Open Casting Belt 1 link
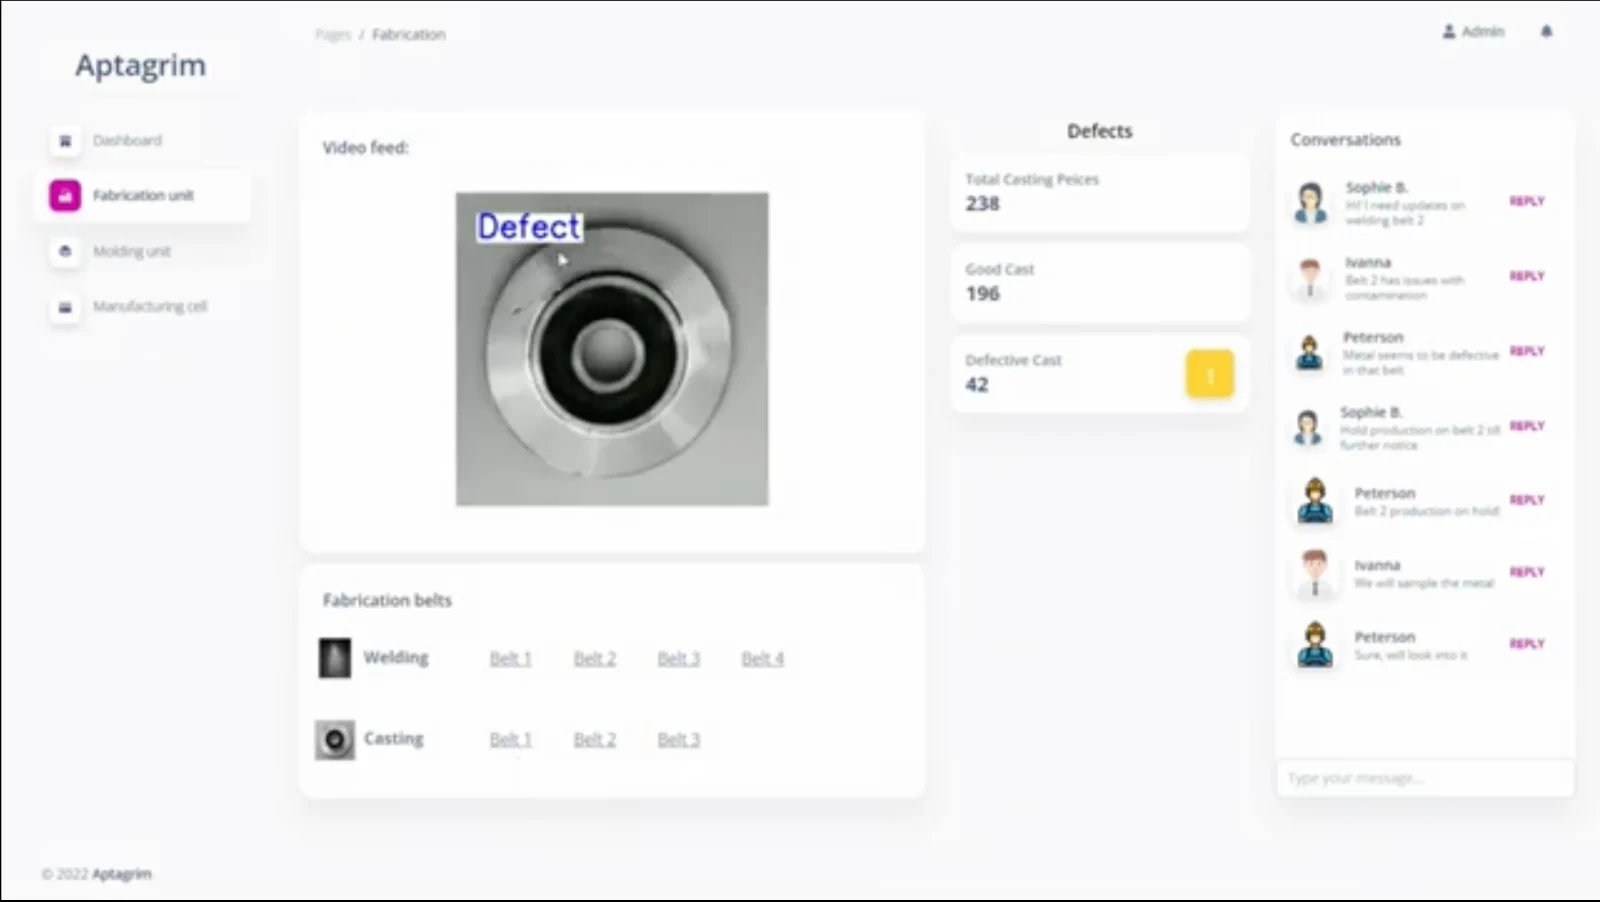 (510, 739)
